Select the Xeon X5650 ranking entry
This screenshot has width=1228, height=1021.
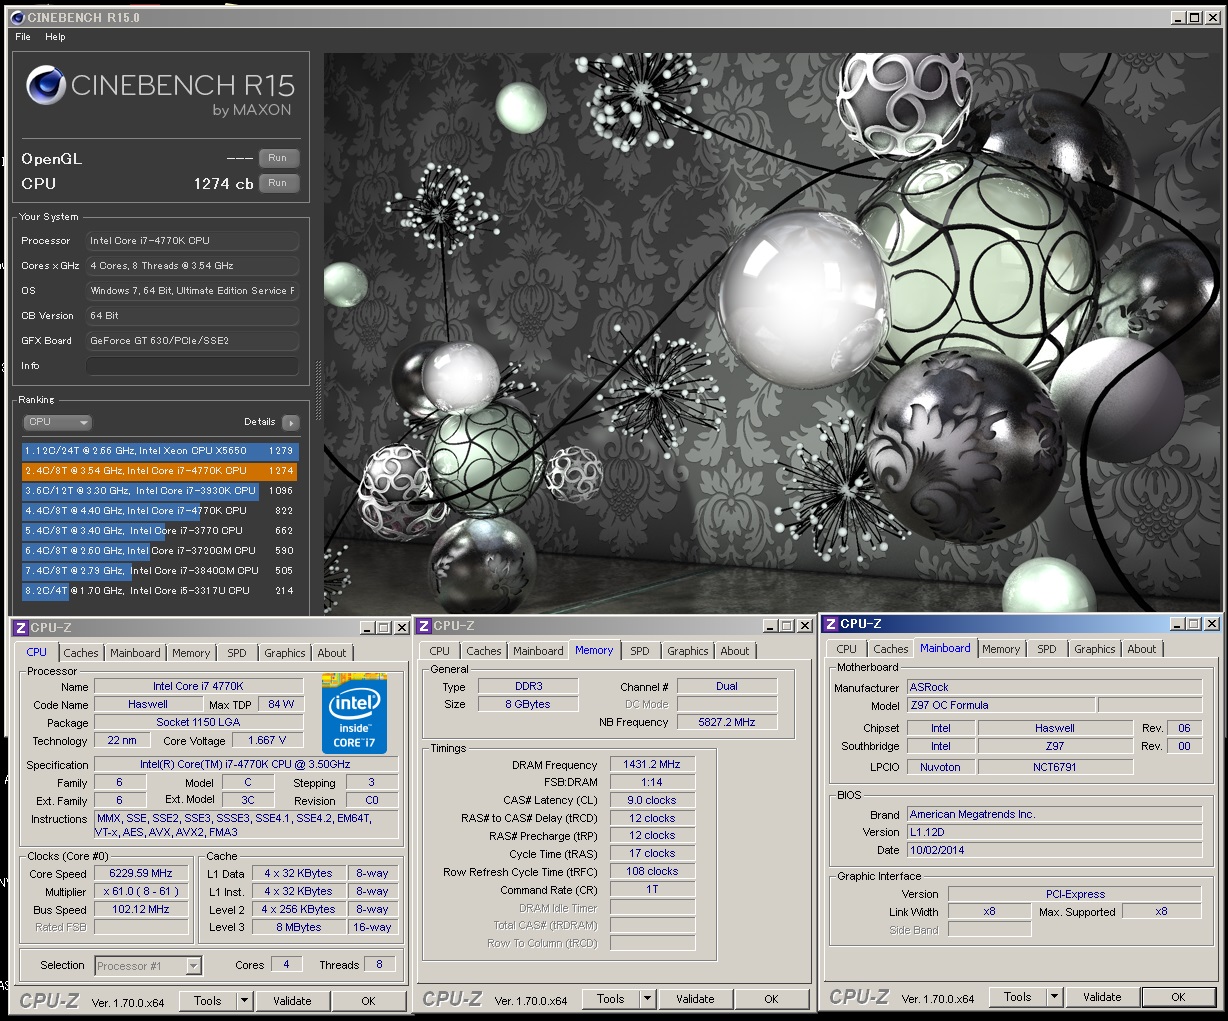pyautogui.click(x=160, y=451)
